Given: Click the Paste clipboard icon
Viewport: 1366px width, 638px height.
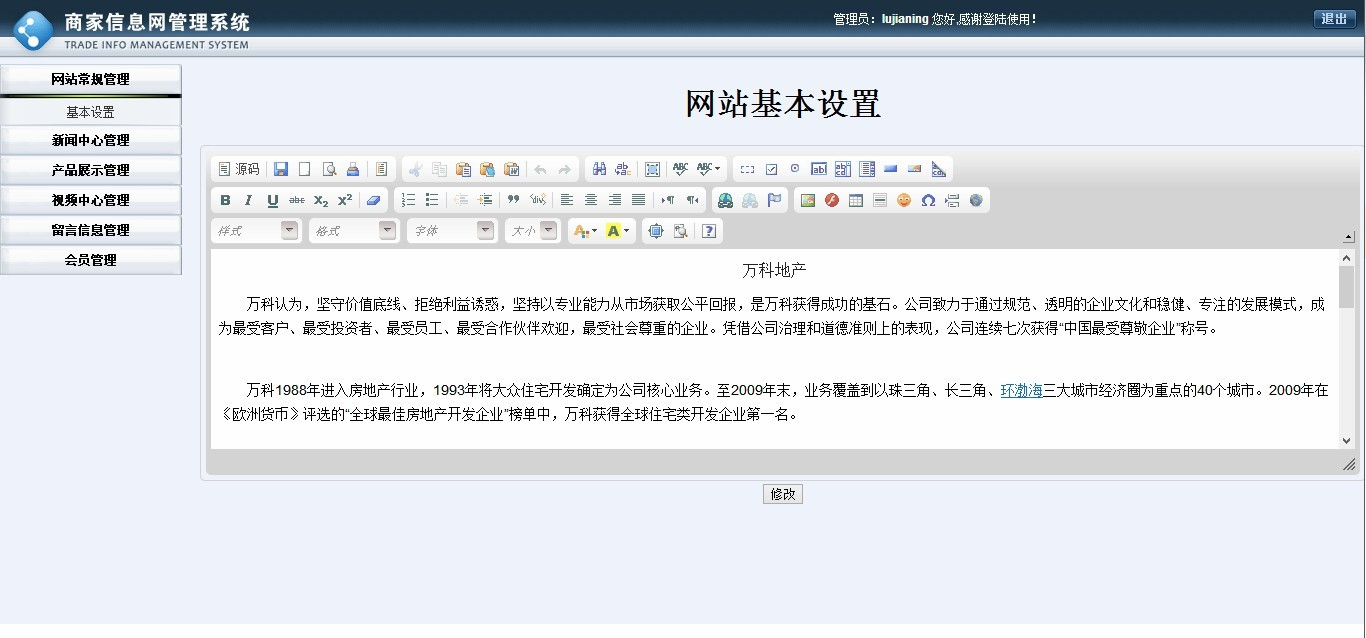Looking at the screenshot, I should [x=464, y=169].
